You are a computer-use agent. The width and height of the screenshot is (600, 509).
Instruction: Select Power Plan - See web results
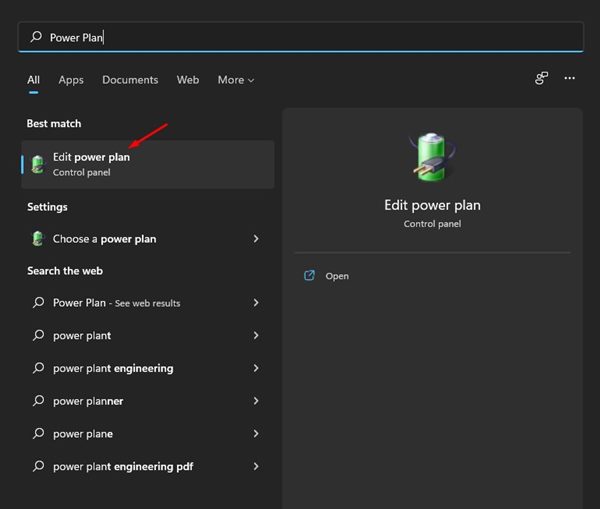coord(145,303)
